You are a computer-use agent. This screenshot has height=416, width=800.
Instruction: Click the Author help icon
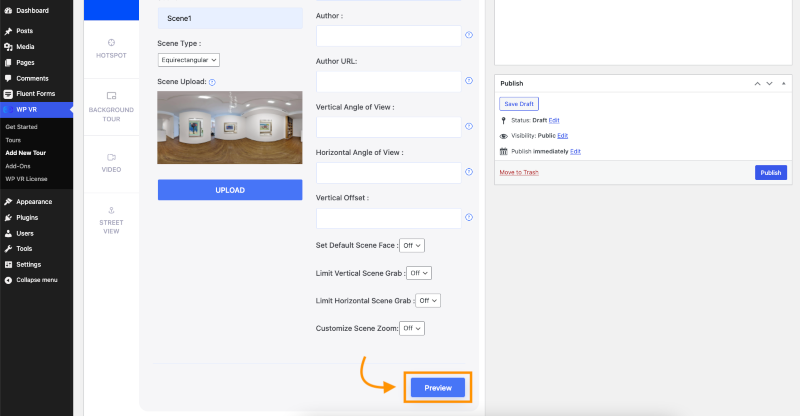click(469, 35)
